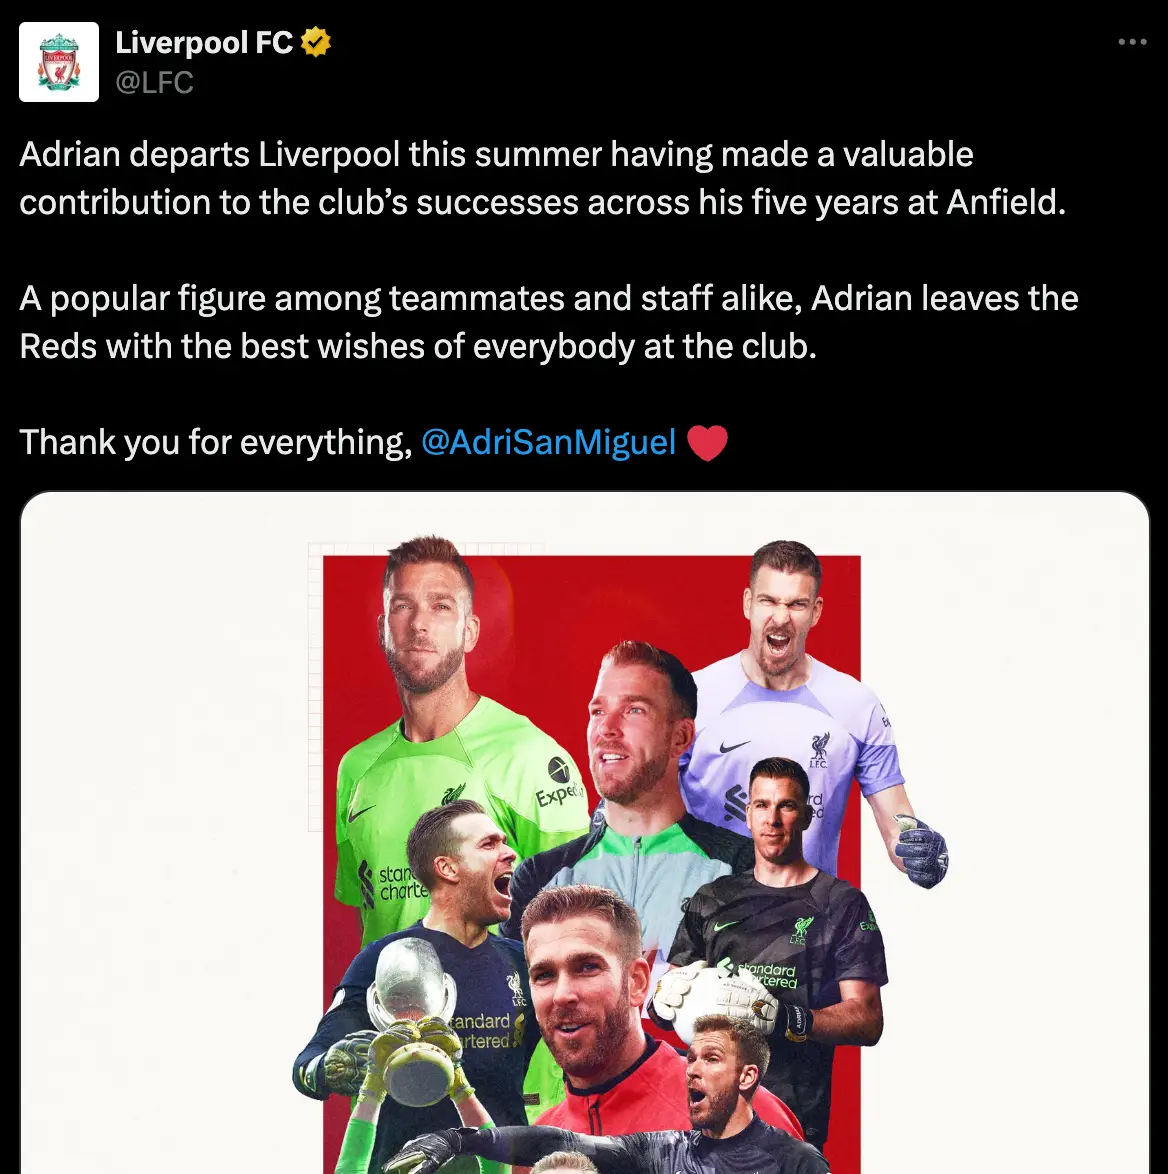1168x1174 pixels.
Task: Click the red heart emoji
Action: point(707,443)
